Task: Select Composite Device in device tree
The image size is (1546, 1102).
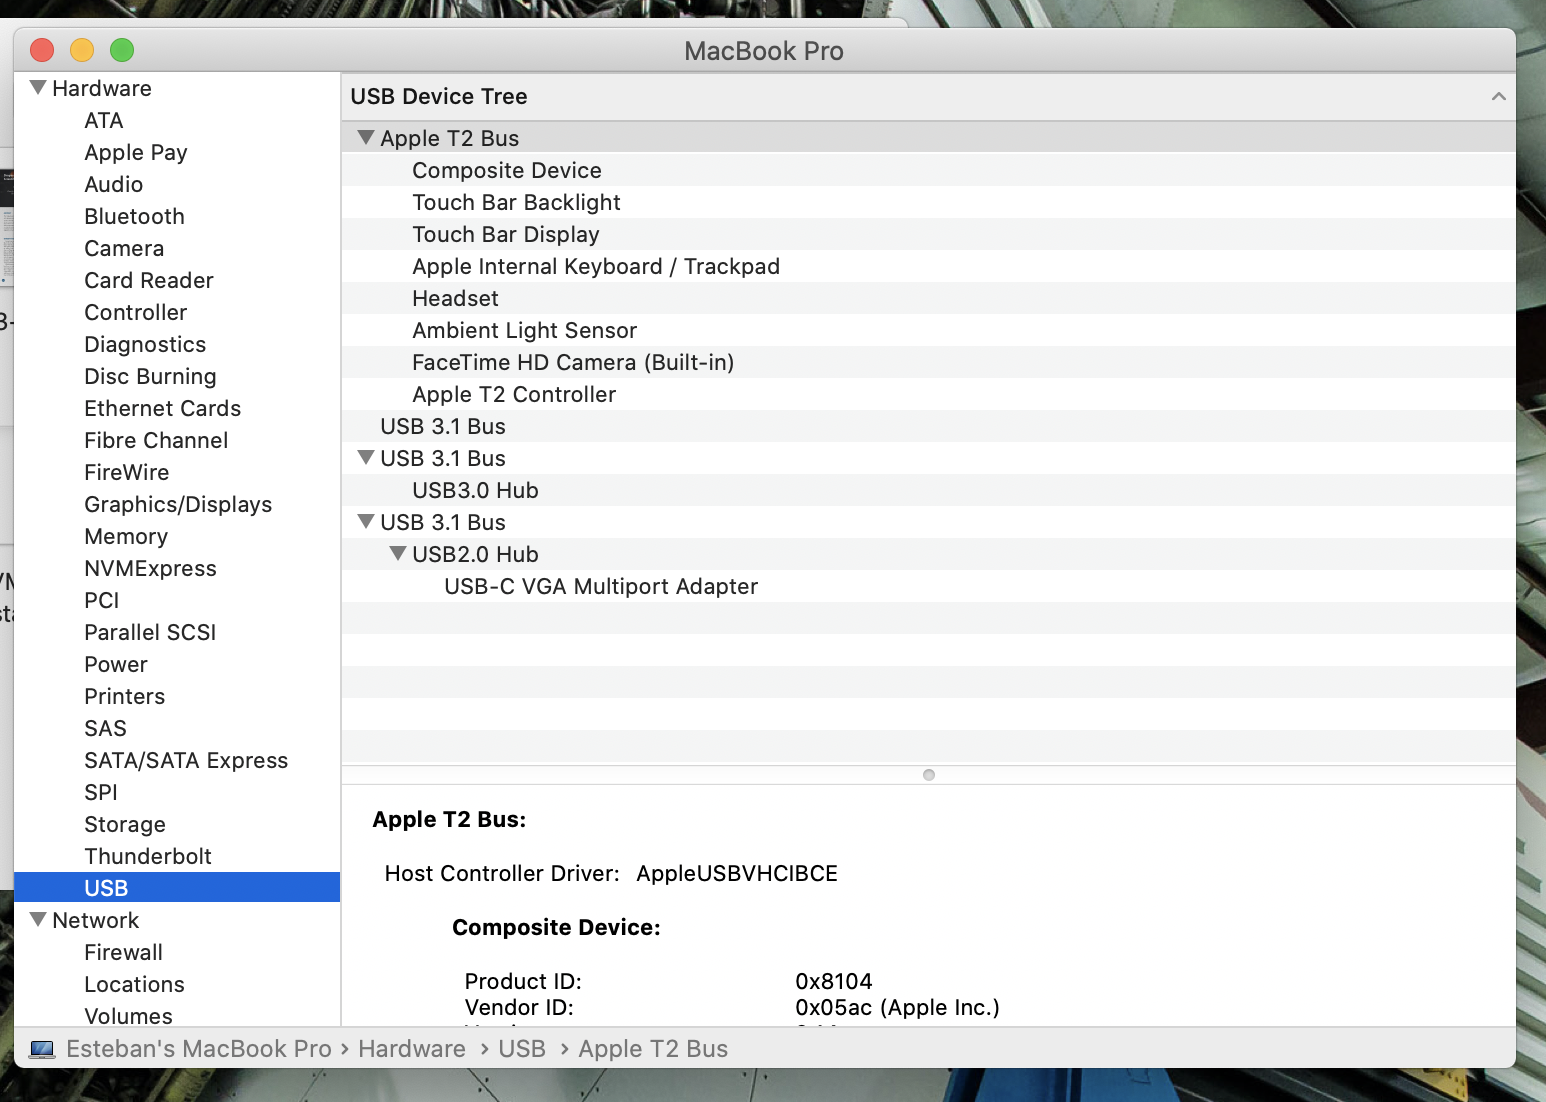Action: coord(507,170)
